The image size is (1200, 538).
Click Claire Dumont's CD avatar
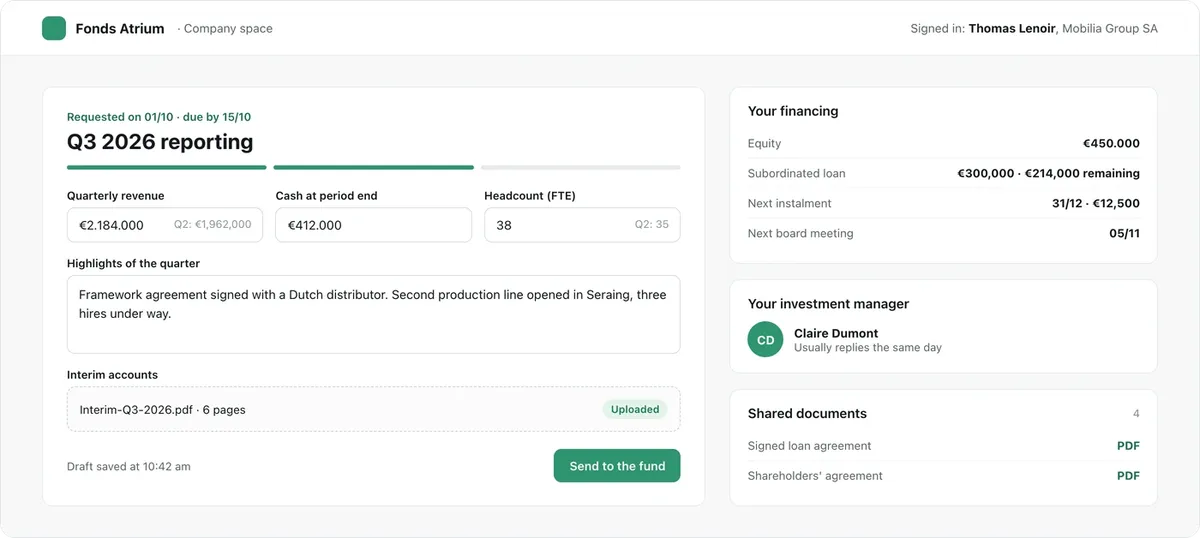(x=765, y=340)
